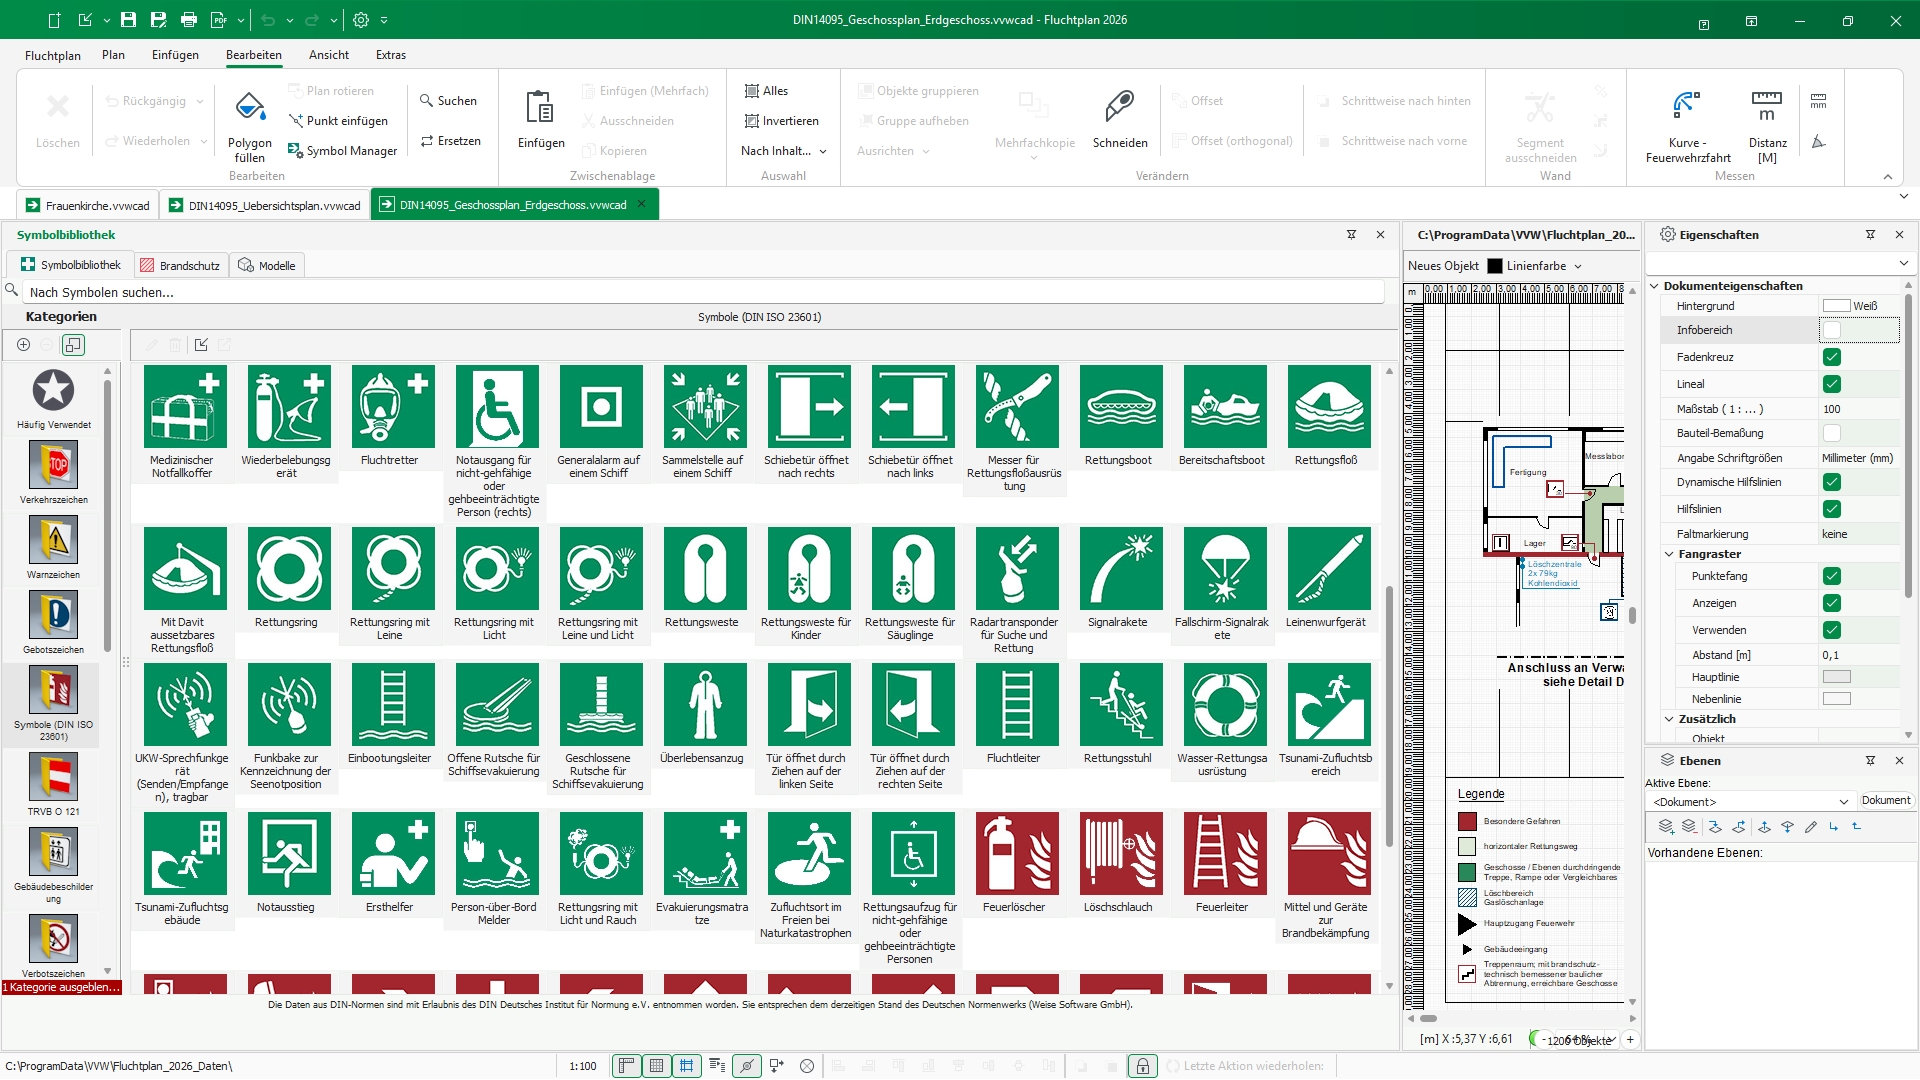1920x1080 pixels.
Task: Disable the Punktefang checkbox
Action: coord(1831,576)
